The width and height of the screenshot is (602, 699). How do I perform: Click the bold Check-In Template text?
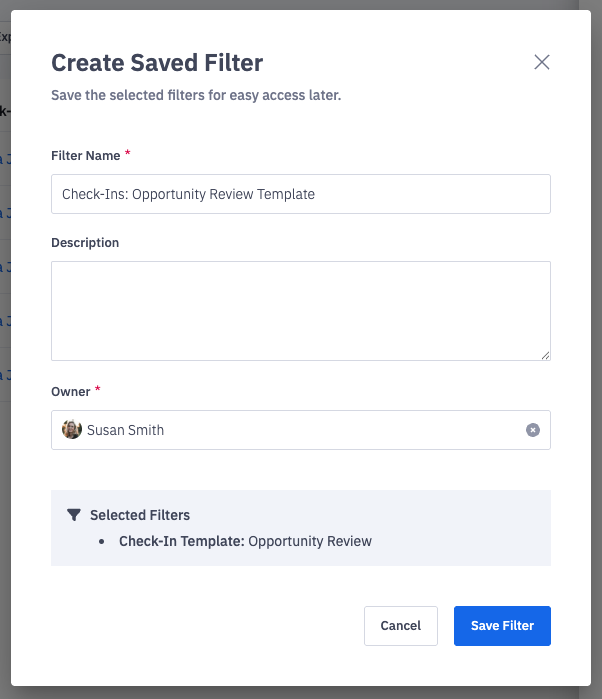tap(181, 541)
